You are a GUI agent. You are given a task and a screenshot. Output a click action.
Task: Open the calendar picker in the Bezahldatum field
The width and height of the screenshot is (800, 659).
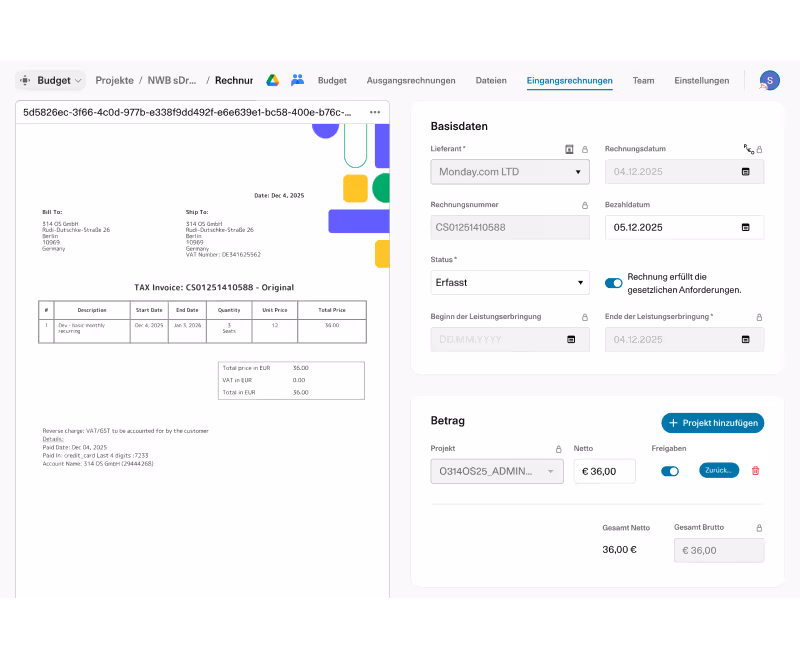click(745, 227)
